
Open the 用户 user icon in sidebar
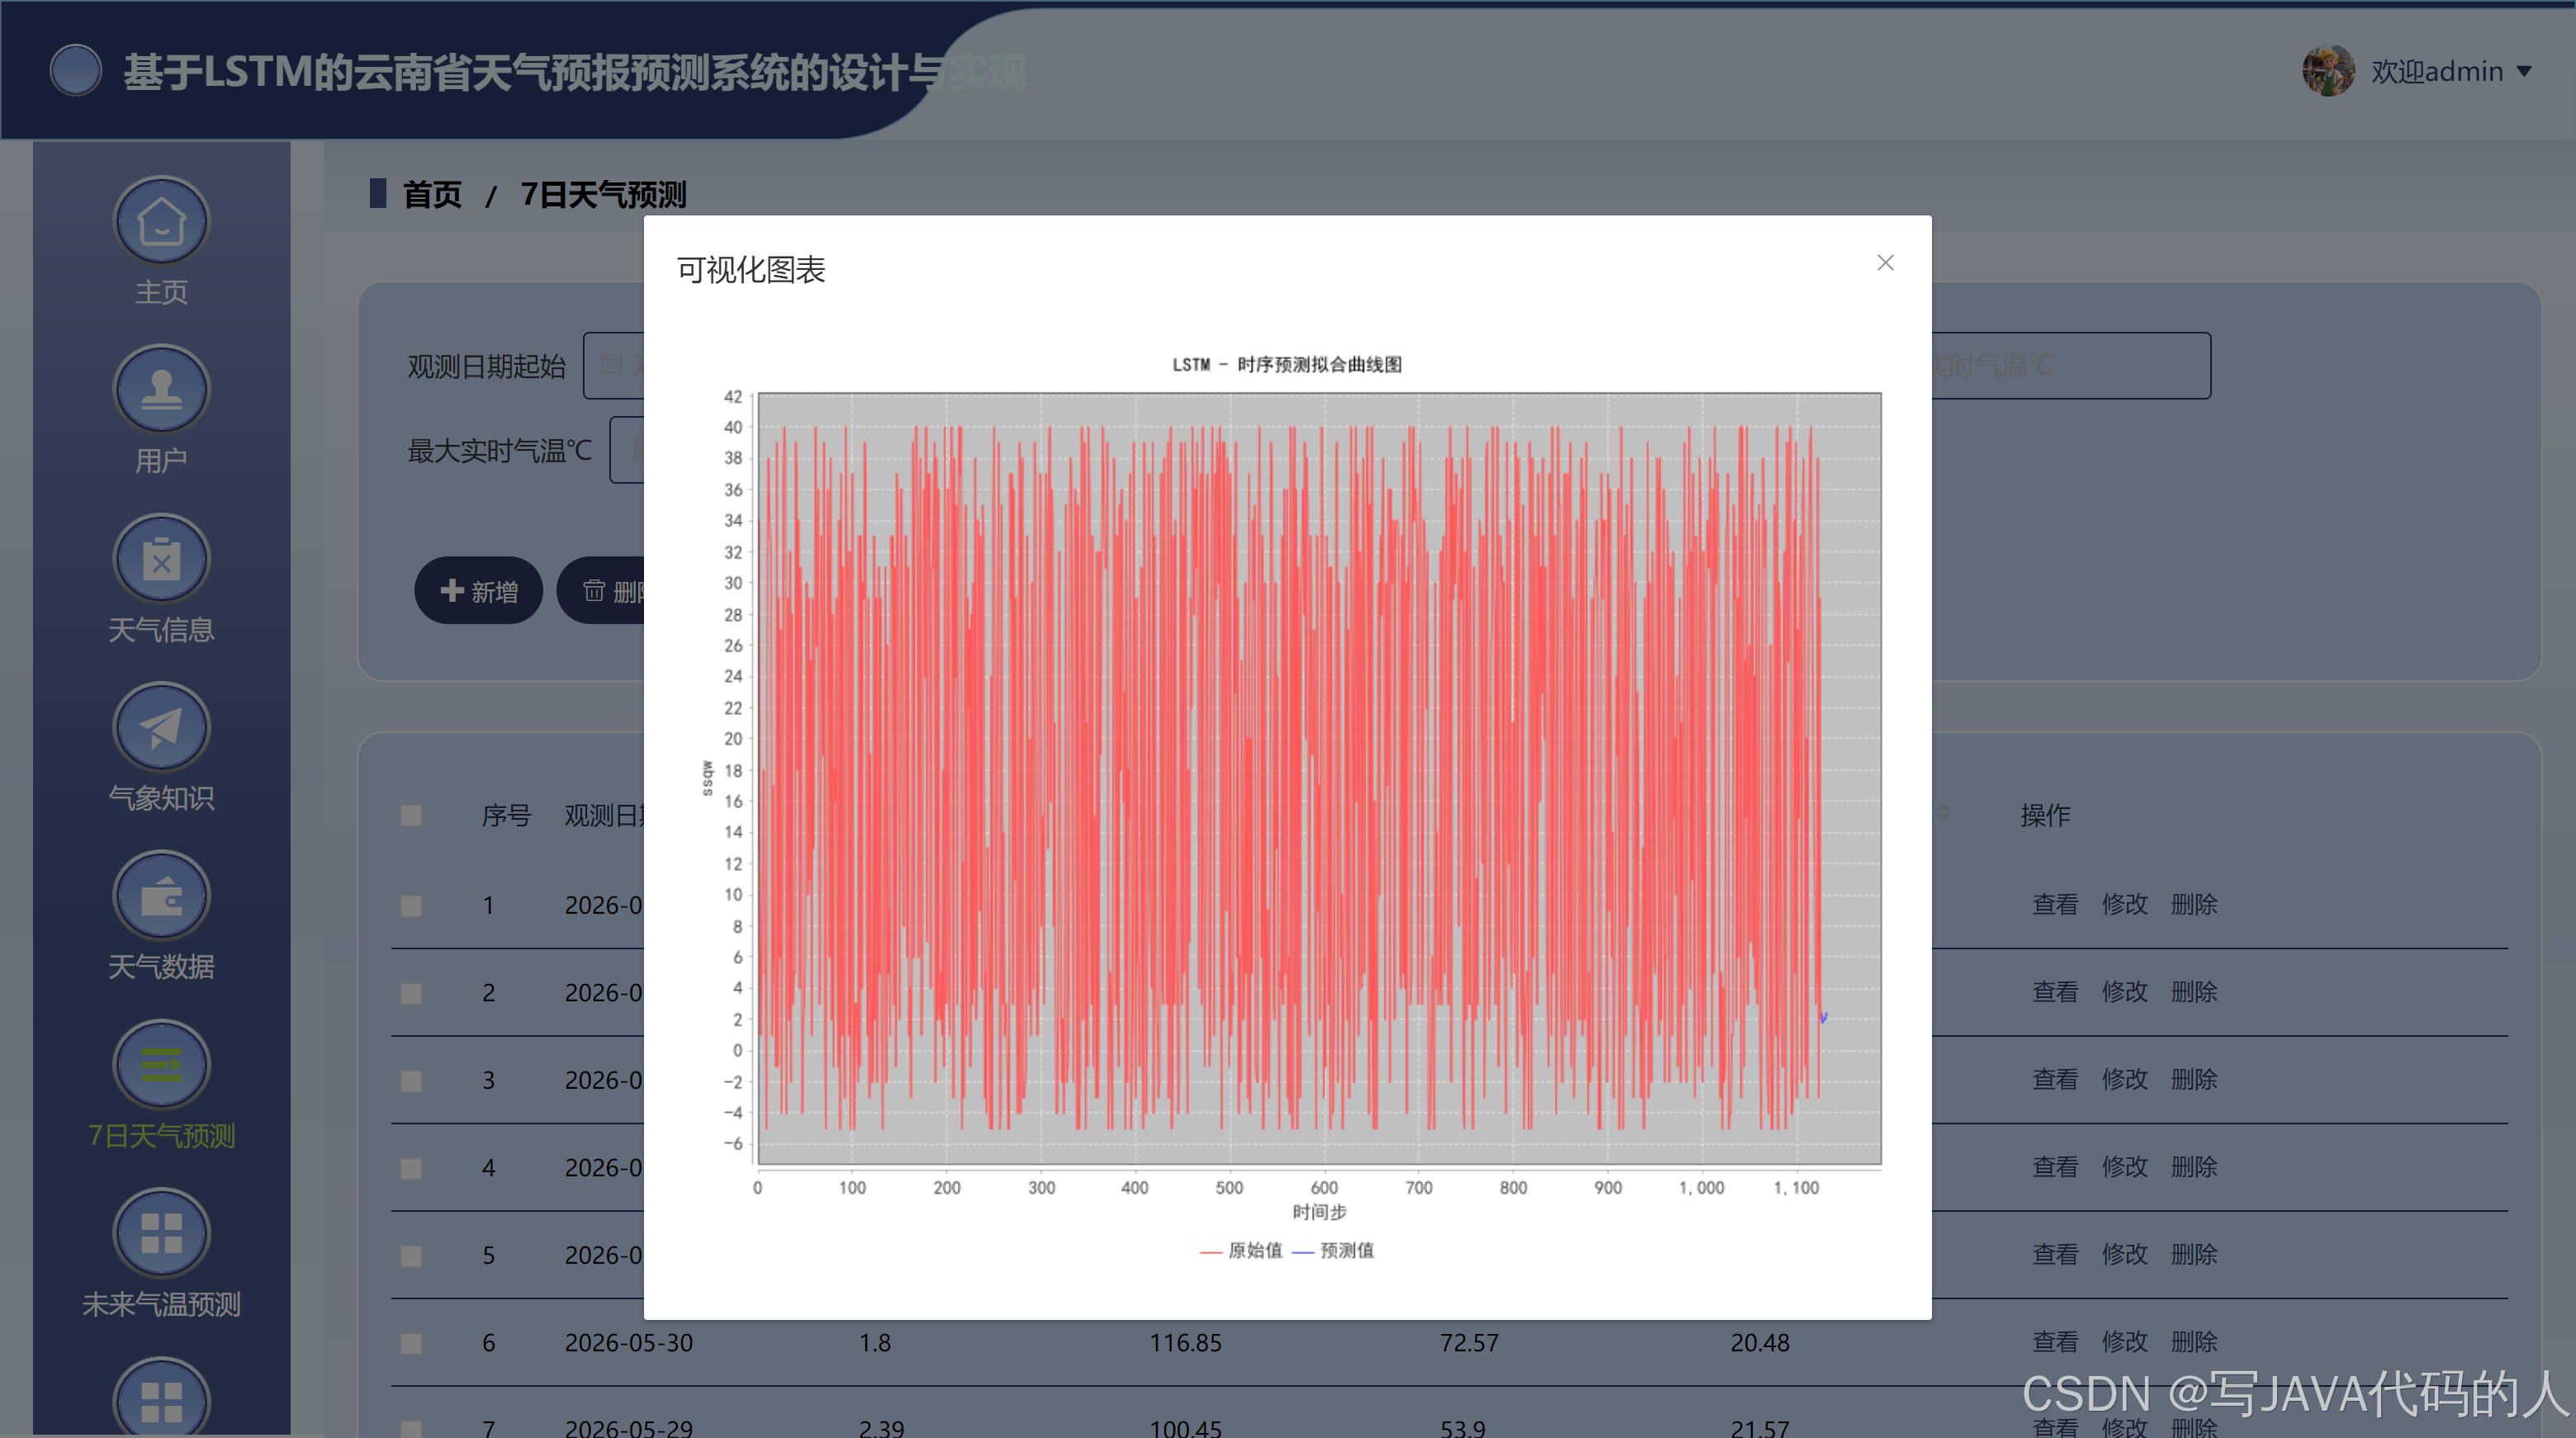161,391
